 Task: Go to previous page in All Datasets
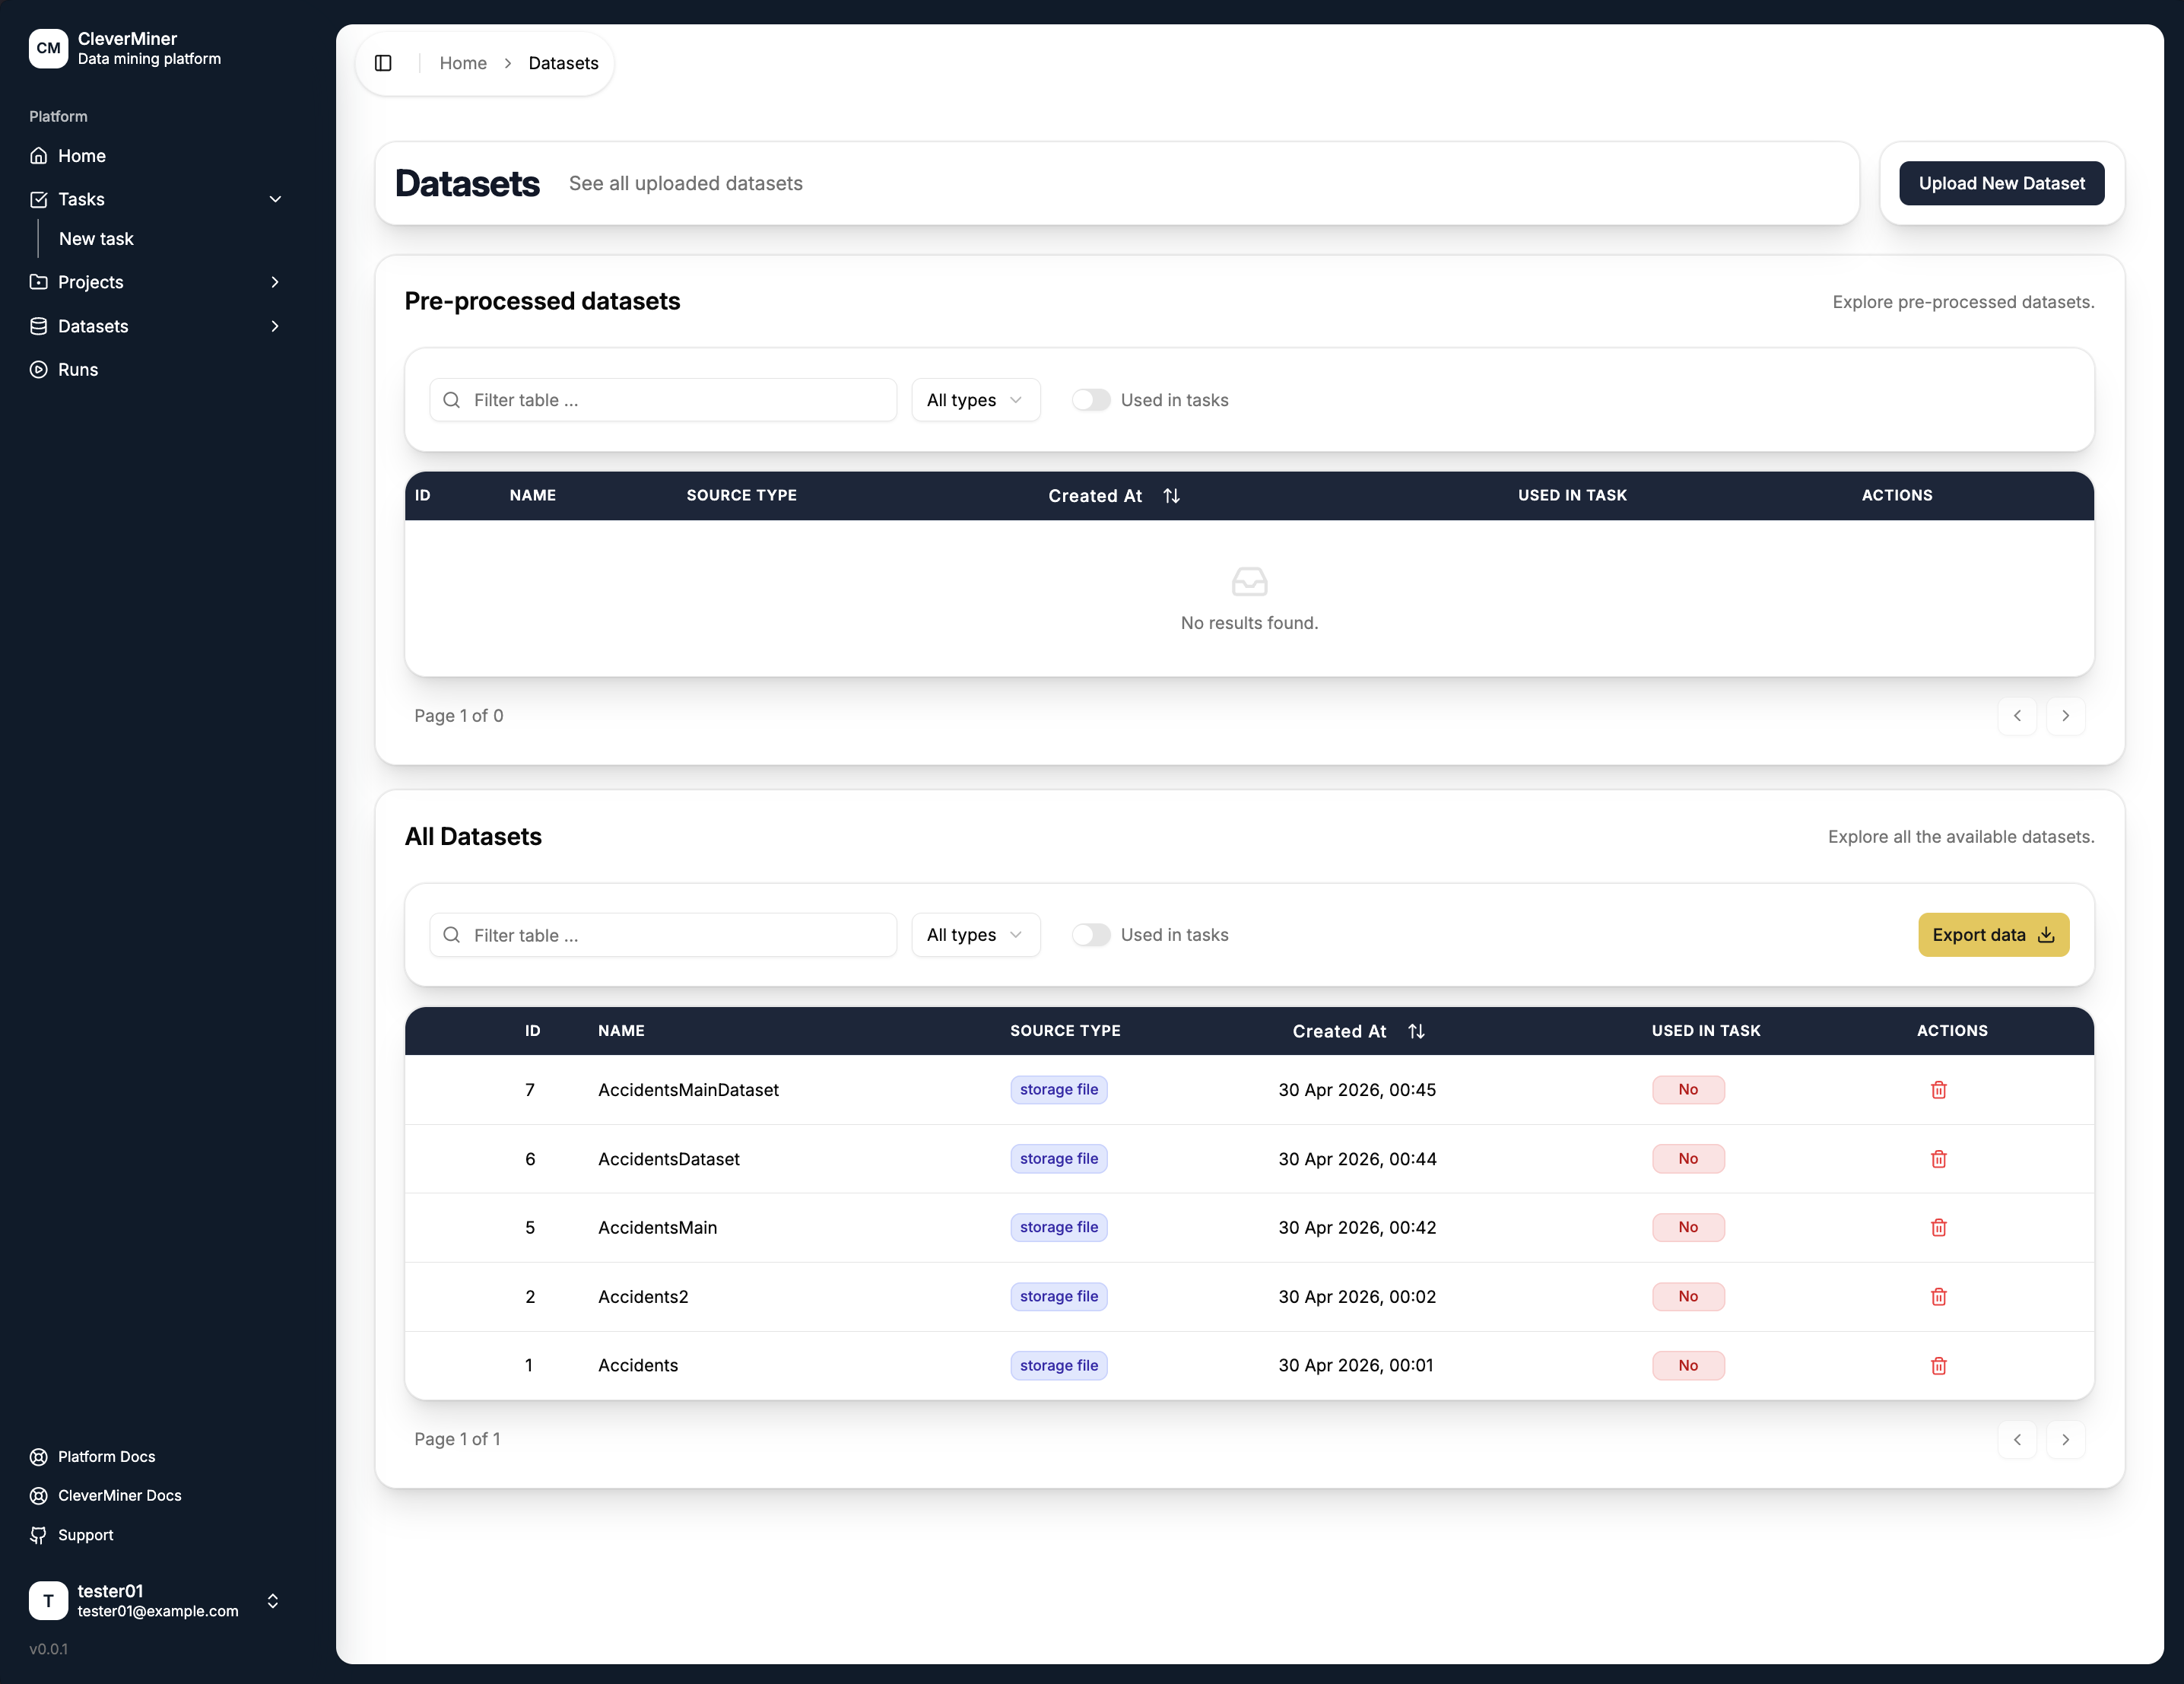tap(2017, 1439)
